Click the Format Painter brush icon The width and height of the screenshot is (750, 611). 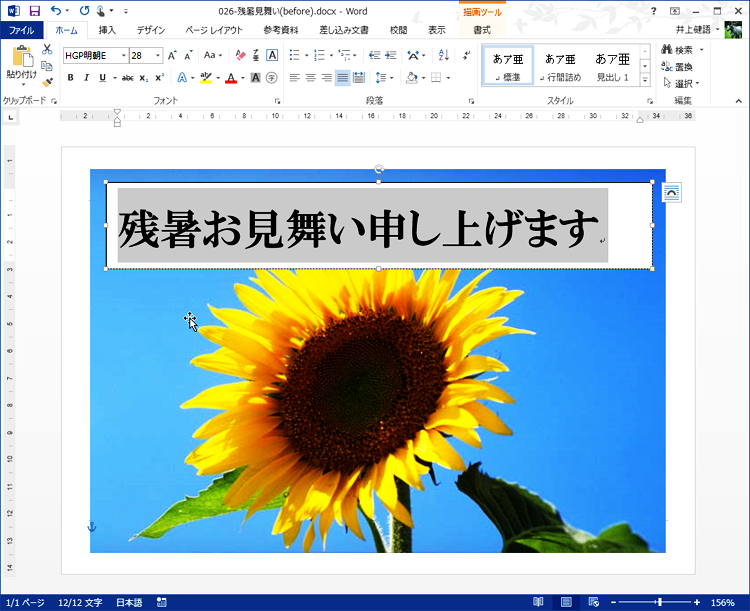(x=47, y=82)
